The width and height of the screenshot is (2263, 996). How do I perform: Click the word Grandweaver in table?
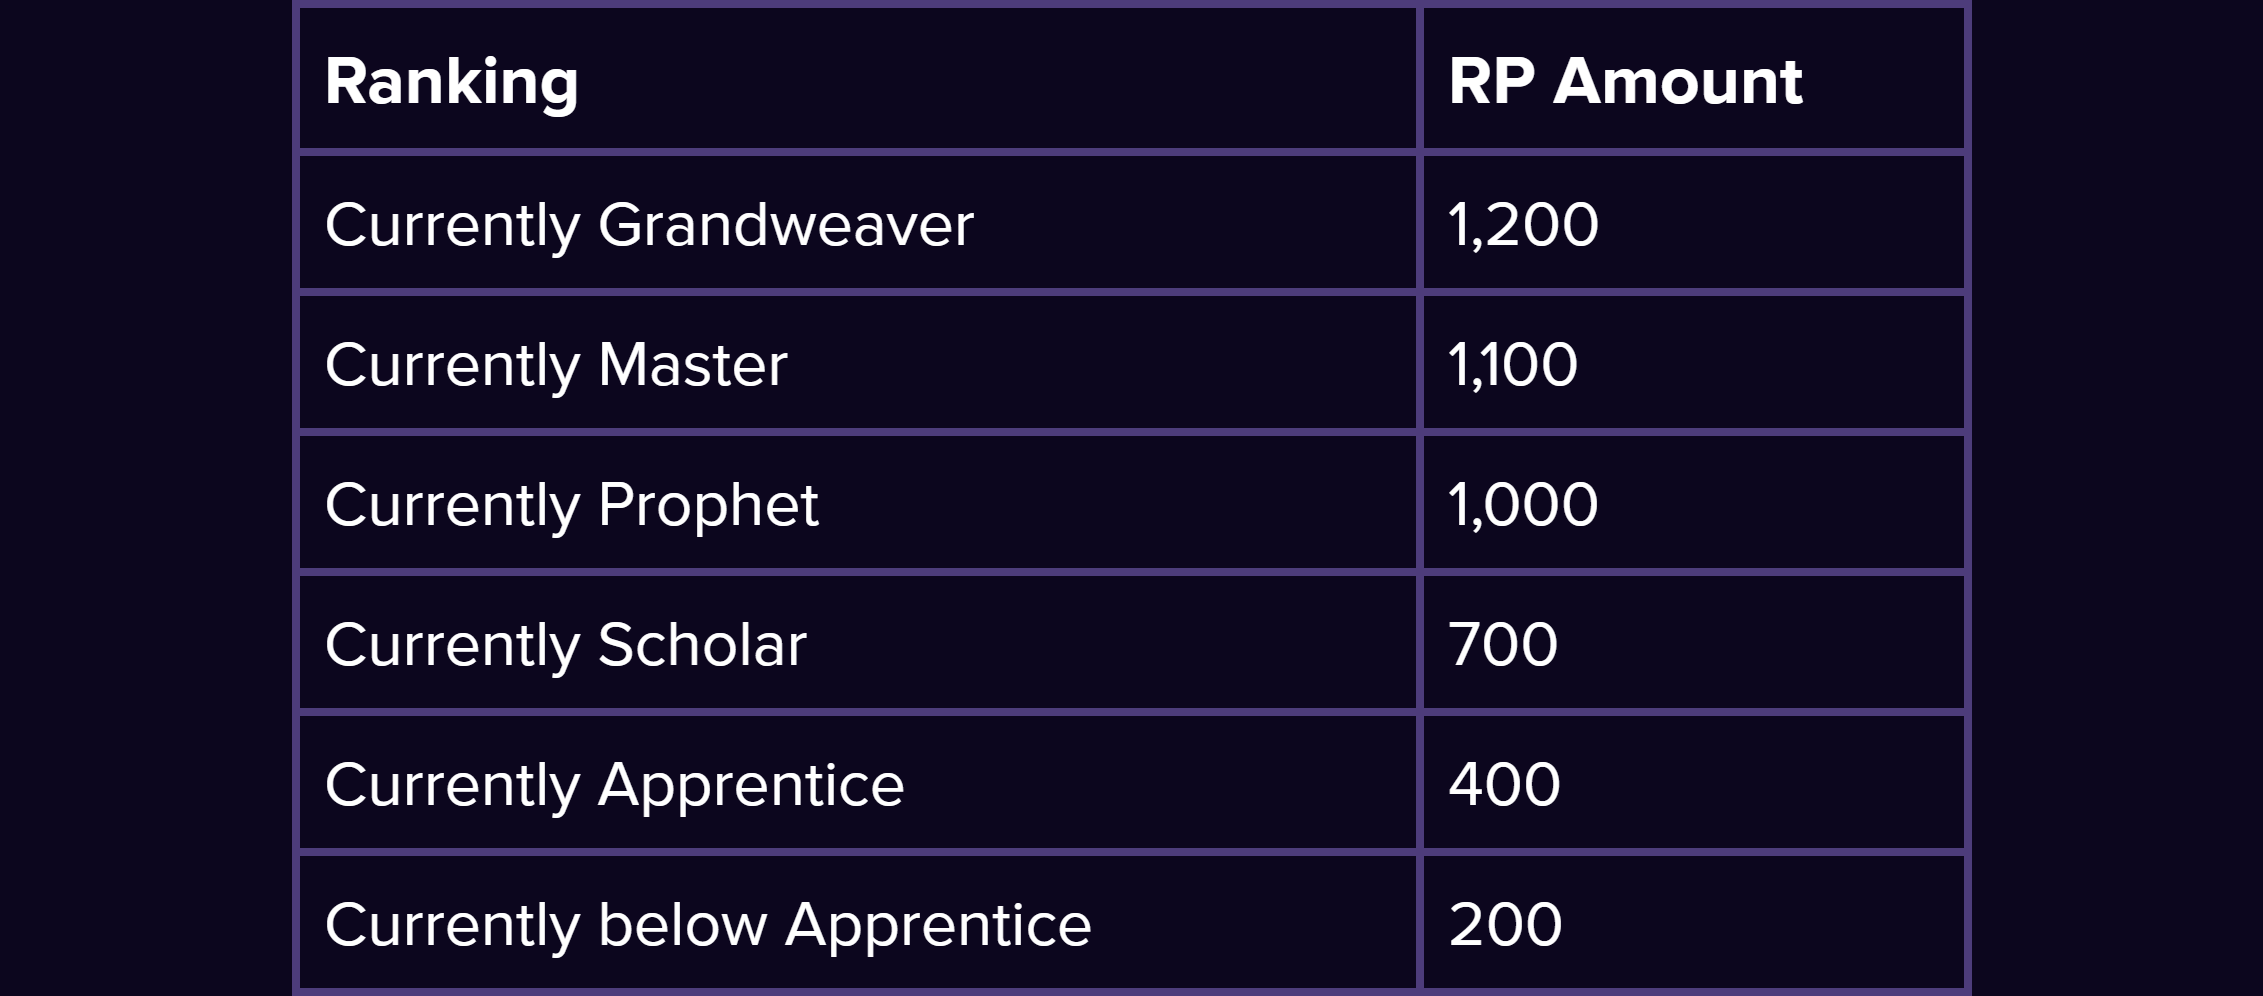[785, 224]
